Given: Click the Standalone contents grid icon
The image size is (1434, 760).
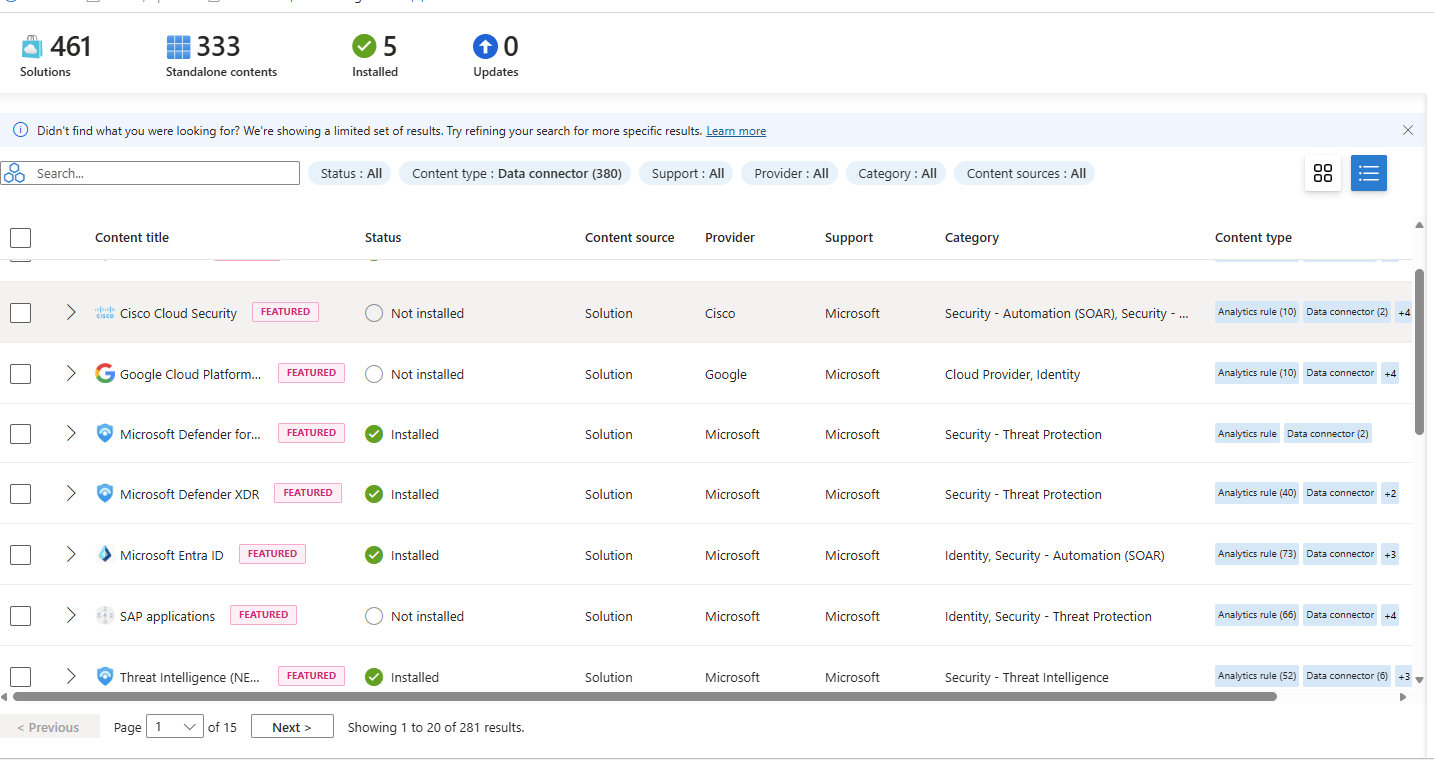Looking at the screenshot, I should click(x=178, y=47).
